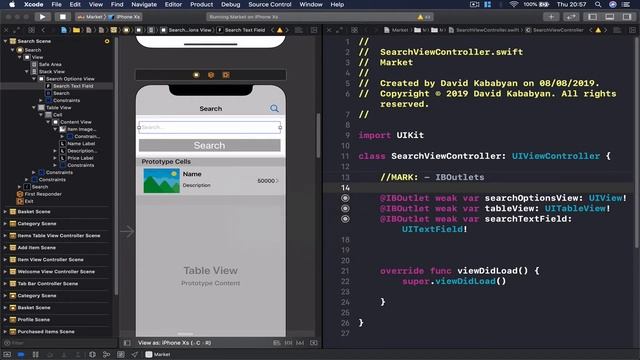Click Add New Constraints button
Image resolution: width=640 pixels, height=360 pixels.
click(x=289, y=343)
